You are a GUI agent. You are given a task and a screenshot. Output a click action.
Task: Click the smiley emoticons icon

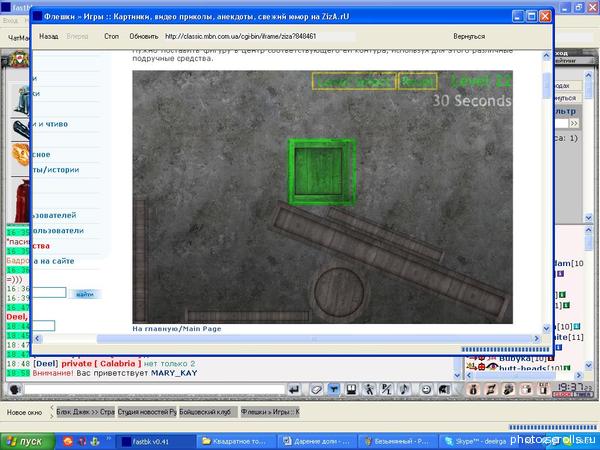(426, 390)
